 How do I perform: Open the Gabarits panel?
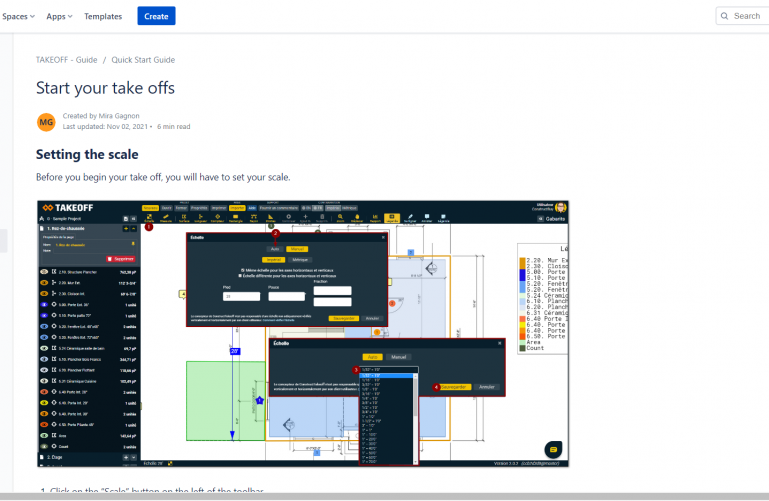click(x=552, y=219)
